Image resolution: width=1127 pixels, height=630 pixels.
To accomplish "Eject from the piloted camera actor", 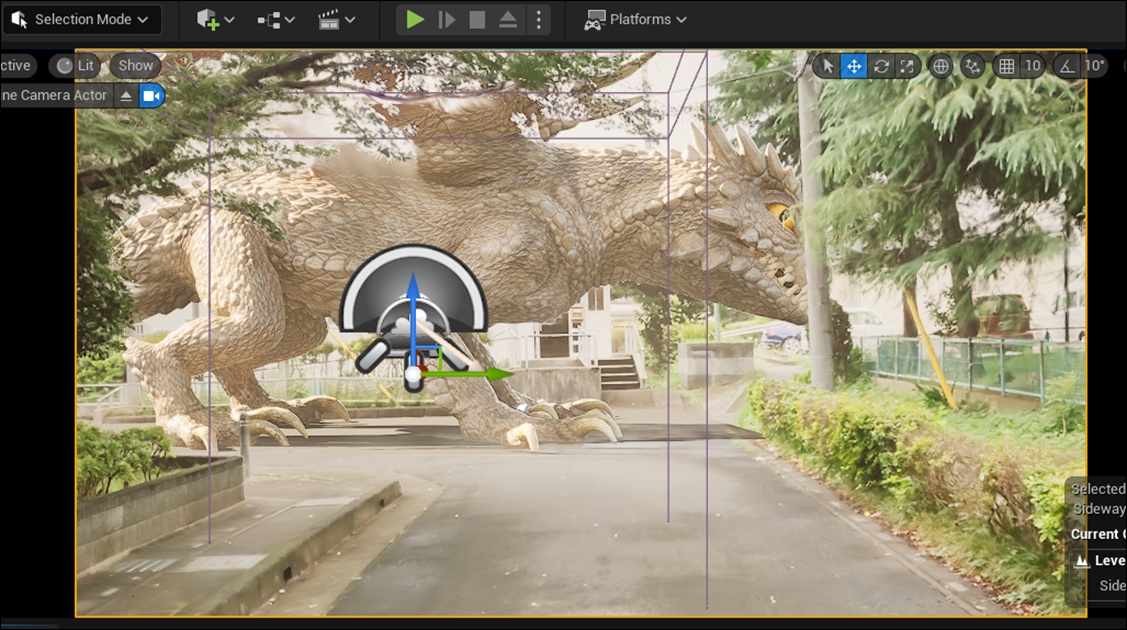I will tap(126, 96).
